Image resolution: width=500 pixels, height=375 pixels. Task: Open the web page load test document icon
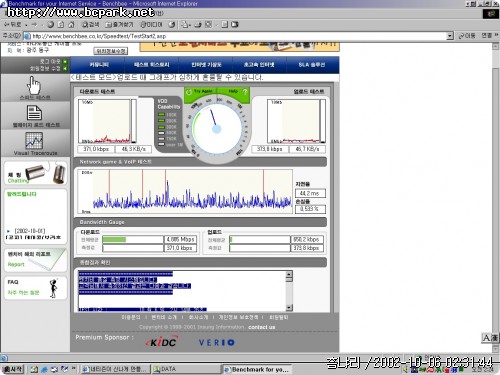34,113
